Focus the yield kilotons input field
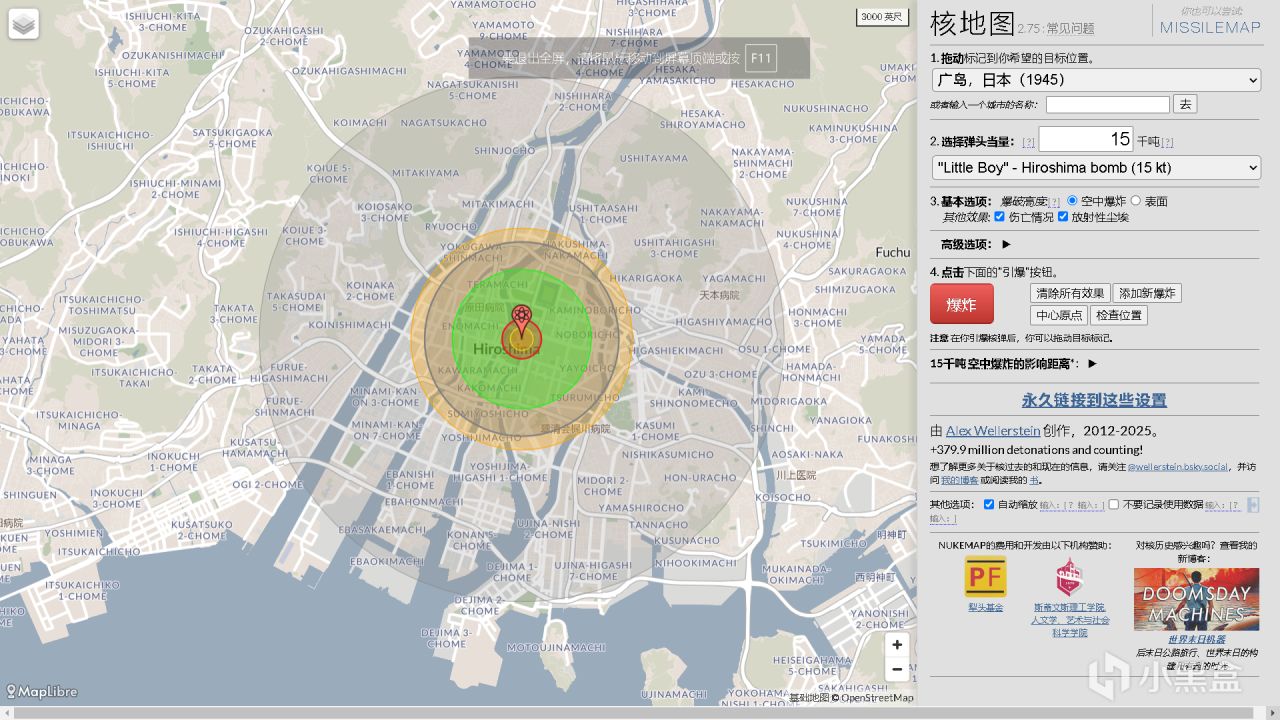The height and width of the screenshot is (720, 1280). pos(1086,139)
